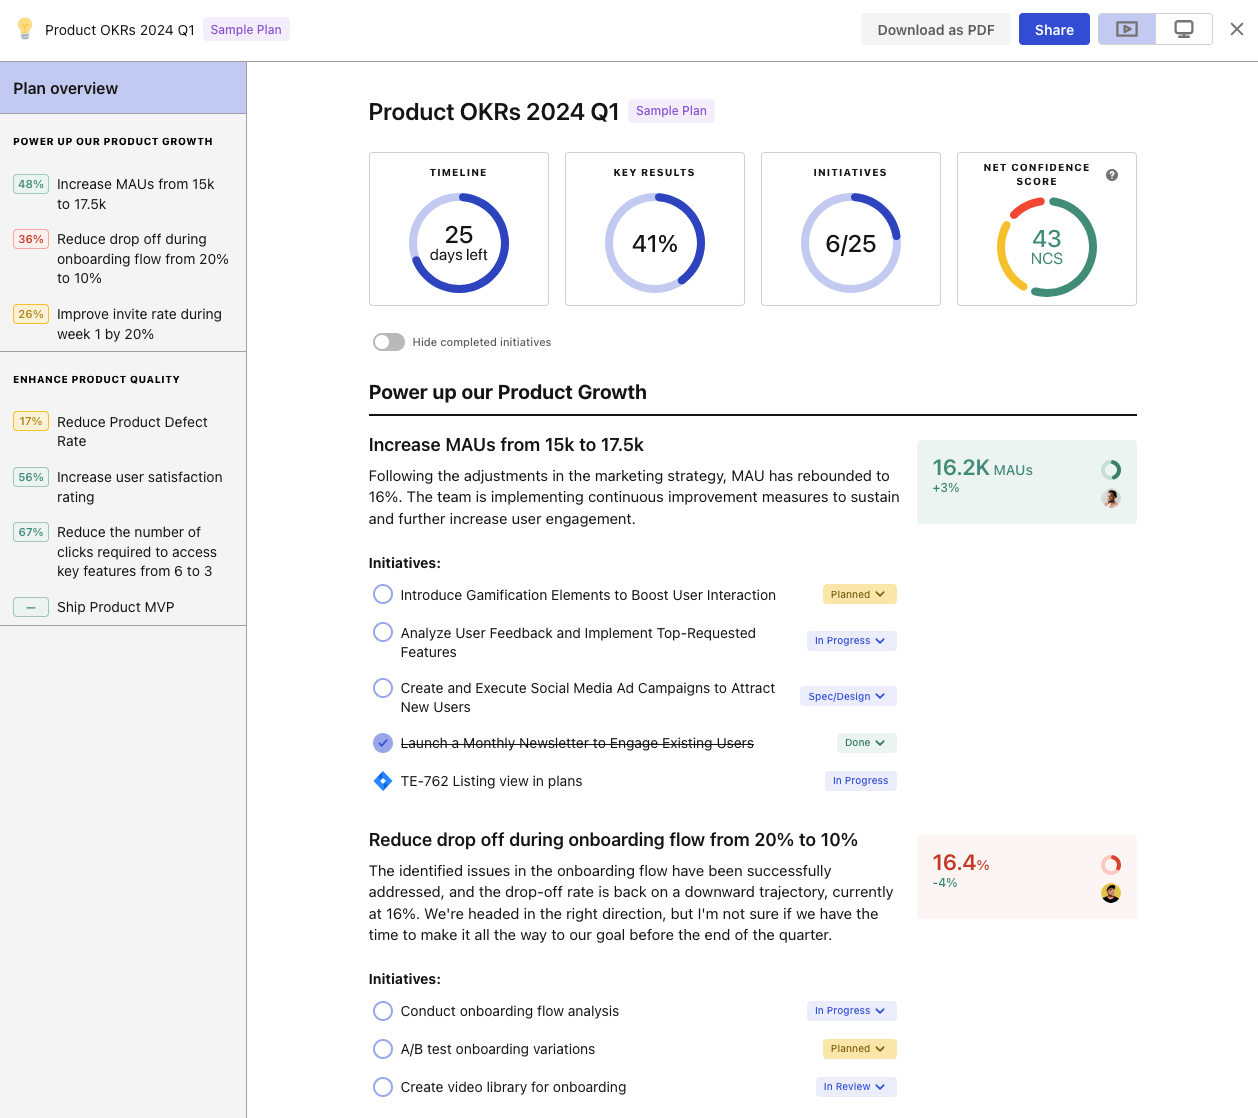Viewport: 1258px width, 1118px height.
Task: Click the lightbulb logo in the top-left corner
Action: 24,29
